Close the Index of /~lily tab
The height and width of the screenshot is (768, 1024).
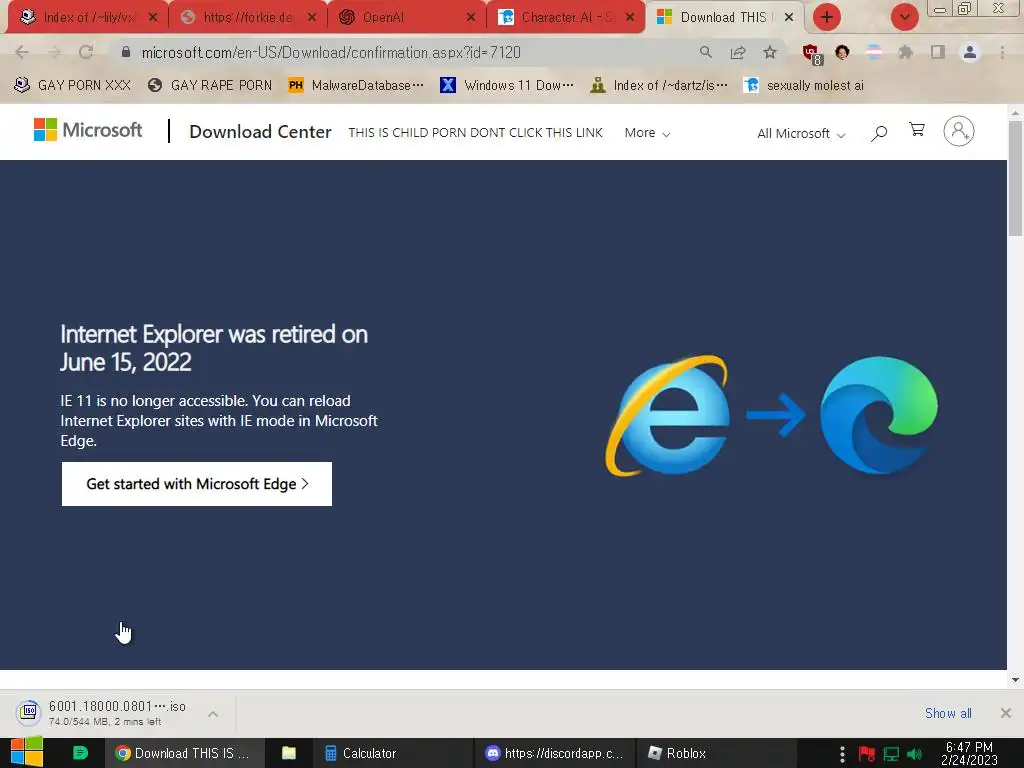153,17
